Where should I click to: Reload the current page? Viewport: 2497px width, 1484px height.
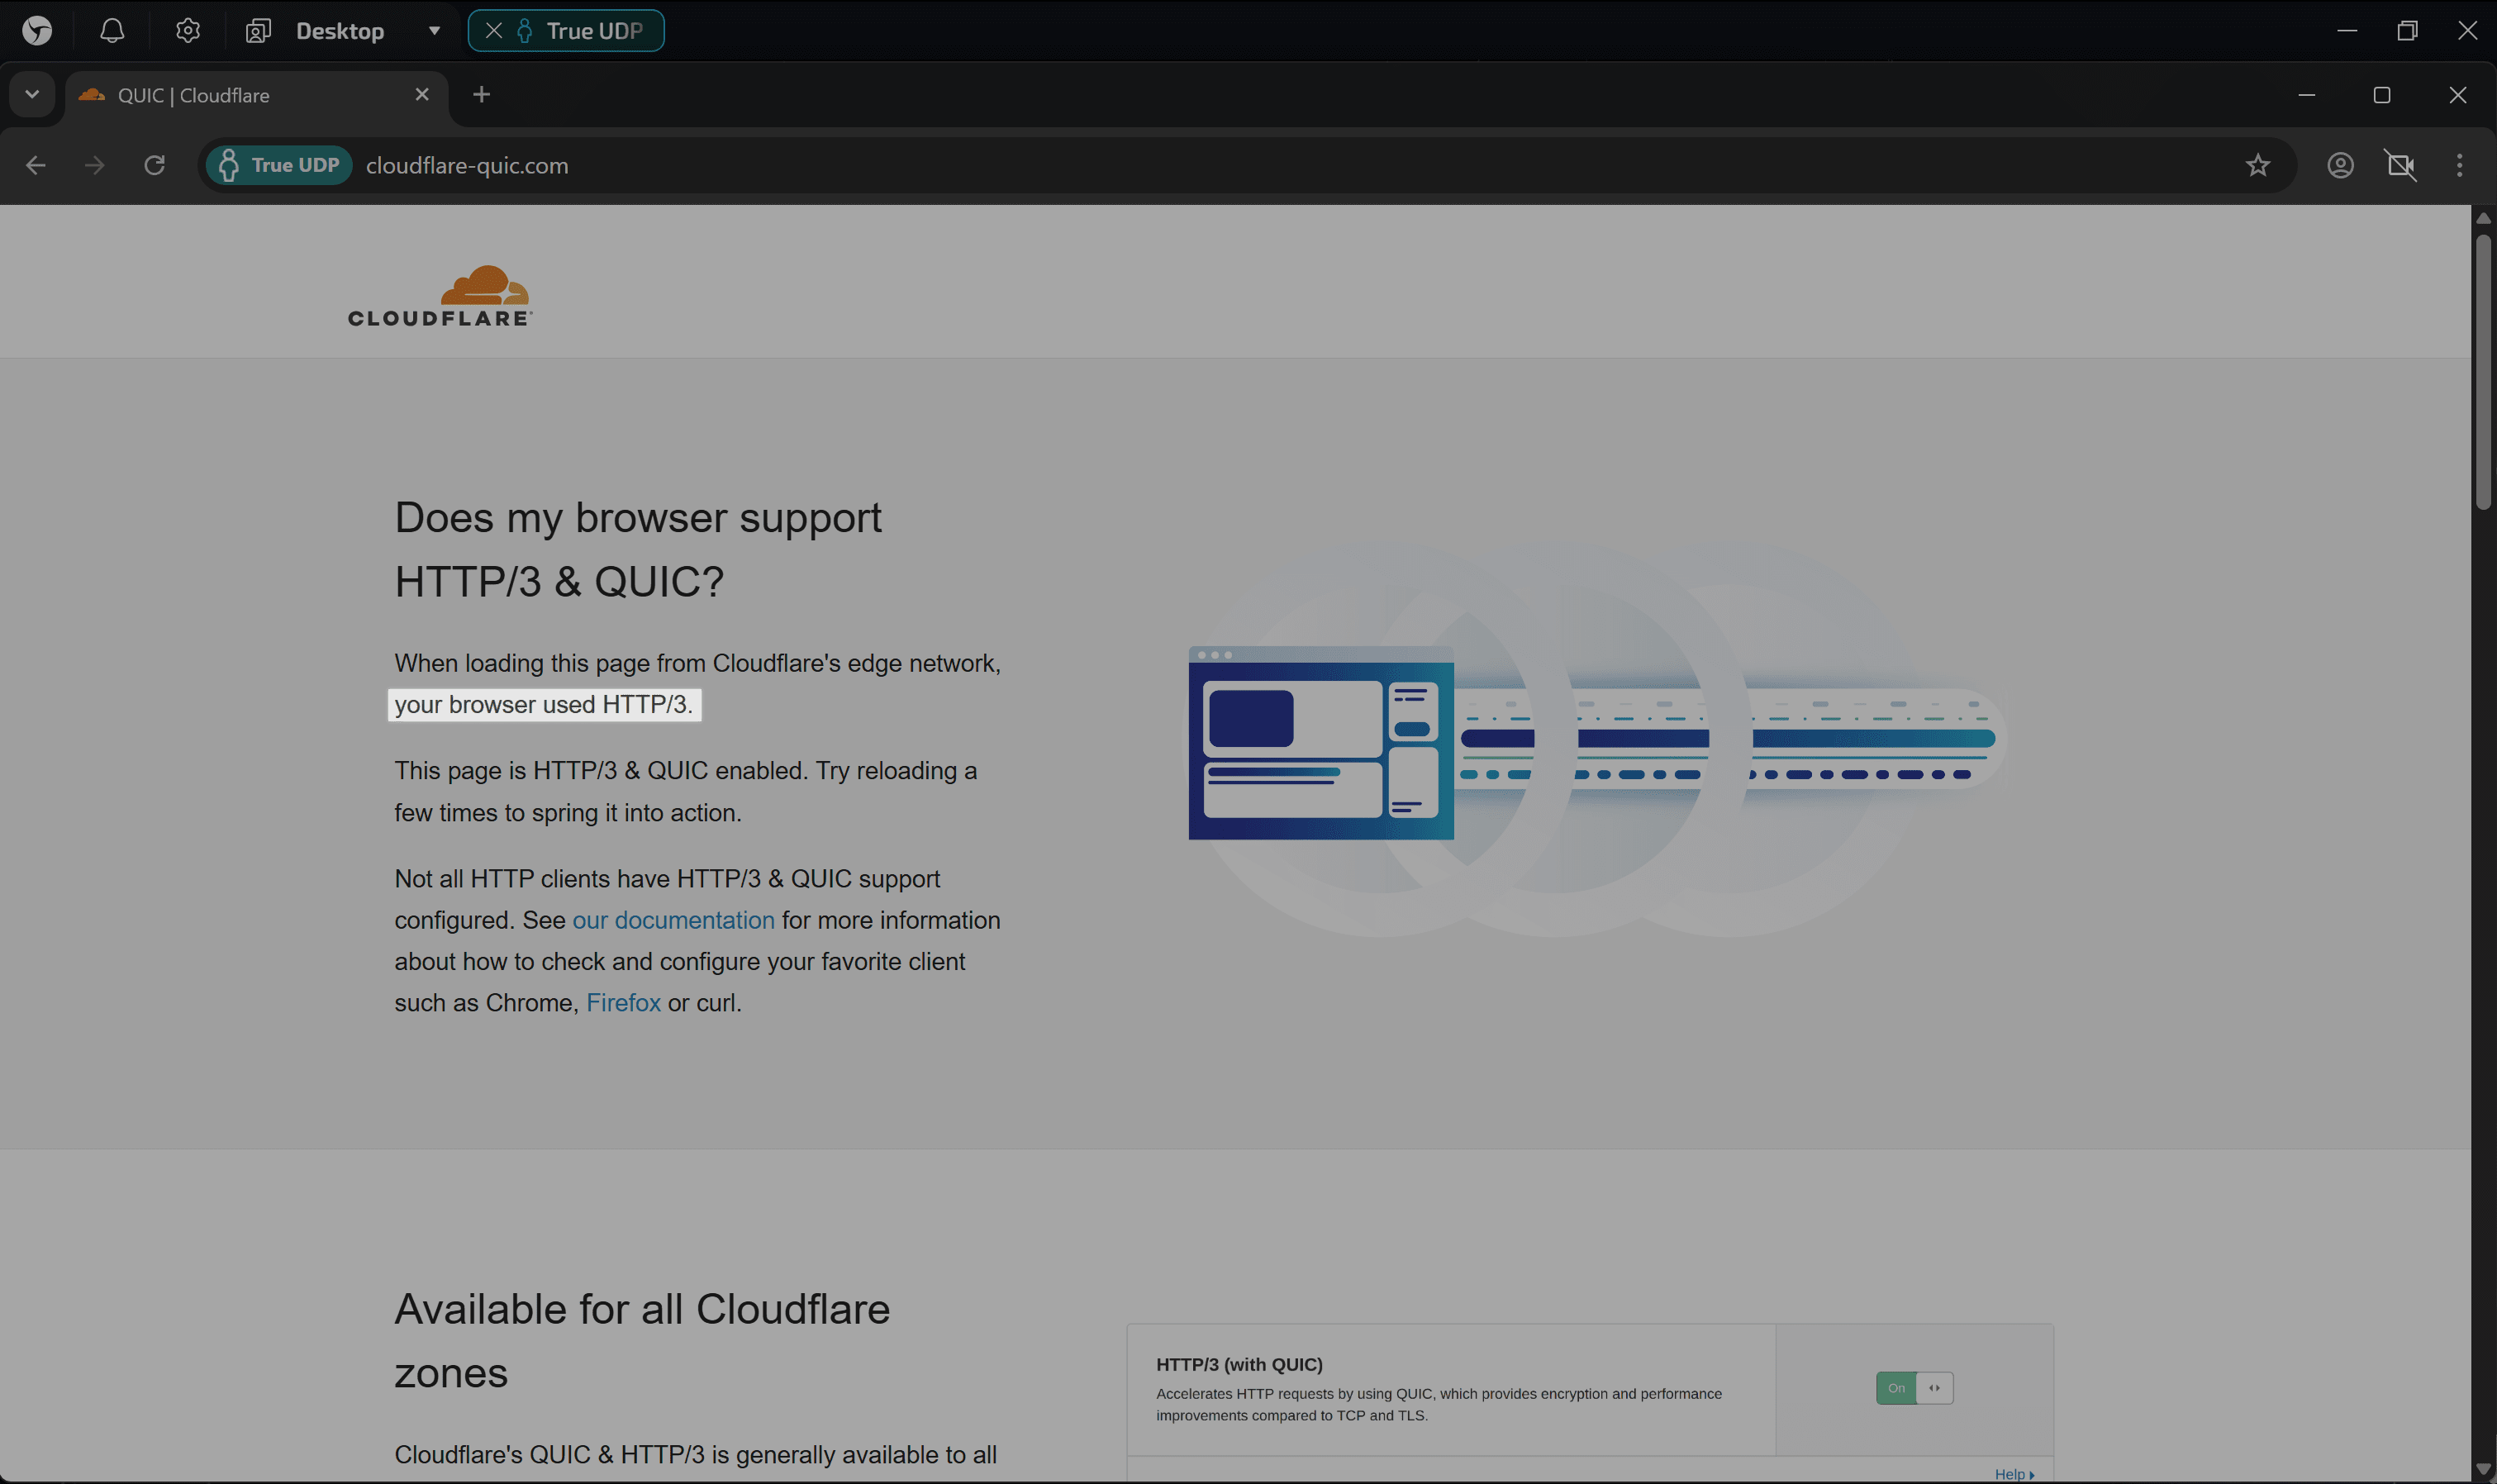click(154, 165)
